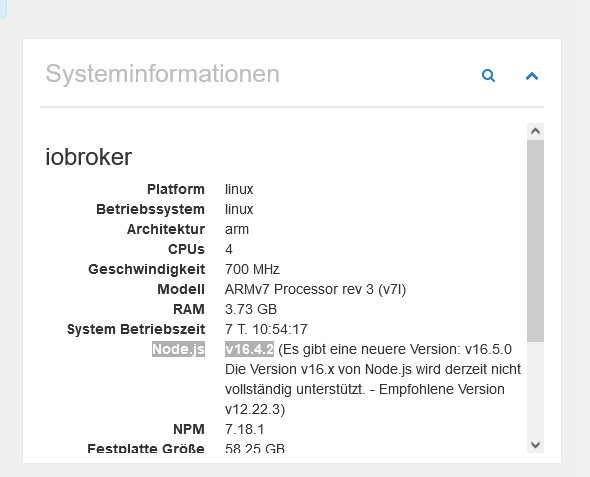Viewport: 590px width, 477px height.
Task: Click the highlighted Node.js label
Action: click(178, 349)
